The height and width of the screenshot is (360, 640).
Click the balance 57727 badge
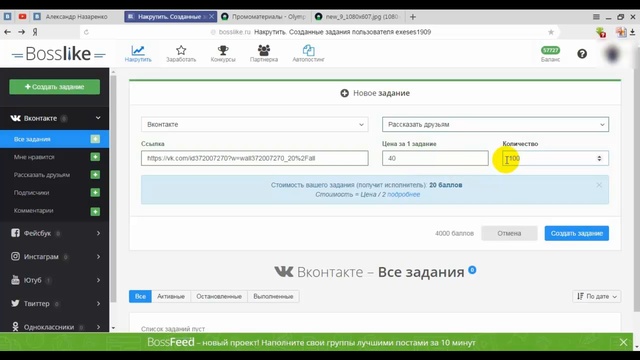click(550, 50)
